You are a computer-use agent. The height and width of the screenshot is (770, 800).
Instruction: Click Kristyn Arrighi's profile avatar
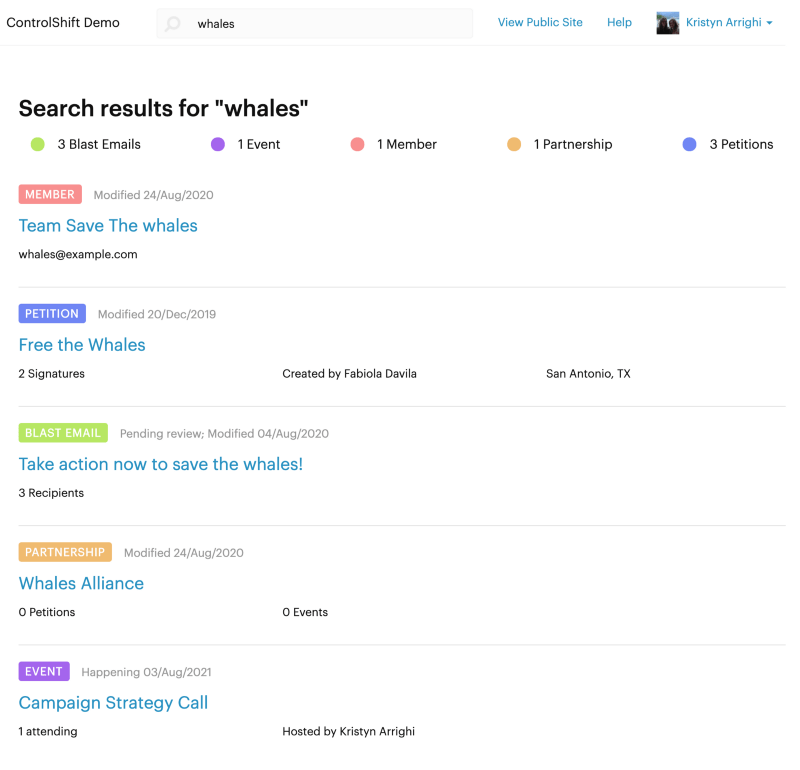(x=667, y=23)
